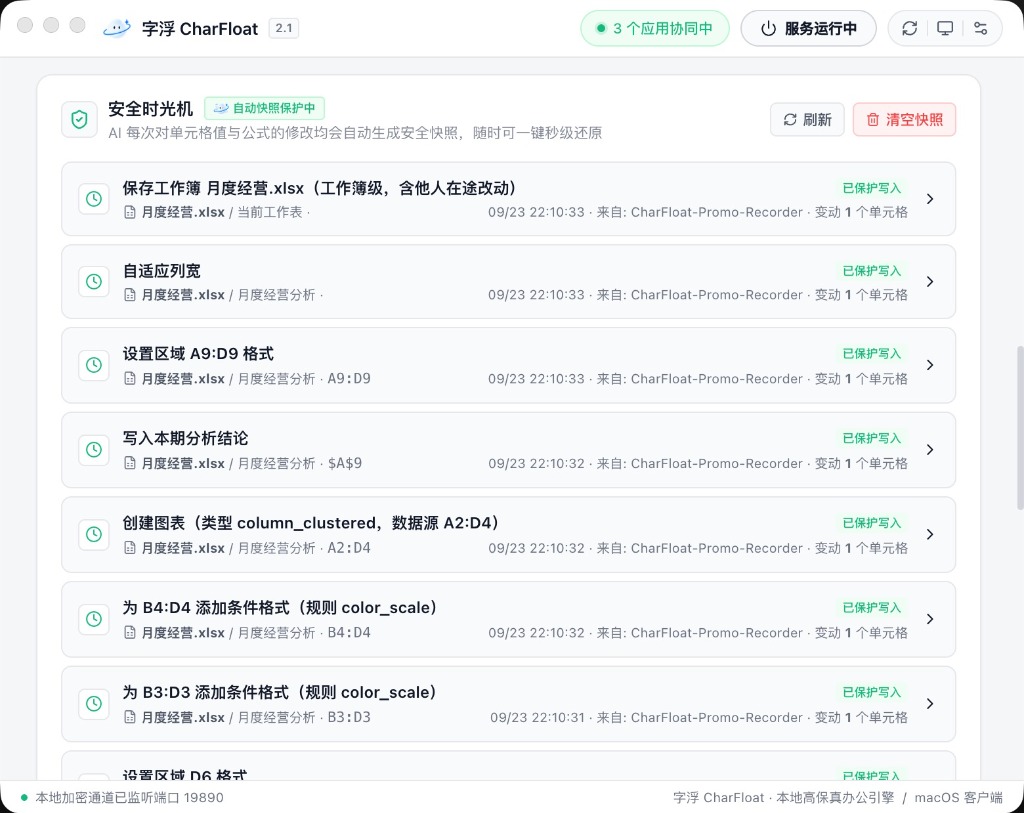Click the CharFloat whale logo icon
Image resolution: width=1024 pixels, height=813 pixels.
pyautogui.click(x=117, y=29)
